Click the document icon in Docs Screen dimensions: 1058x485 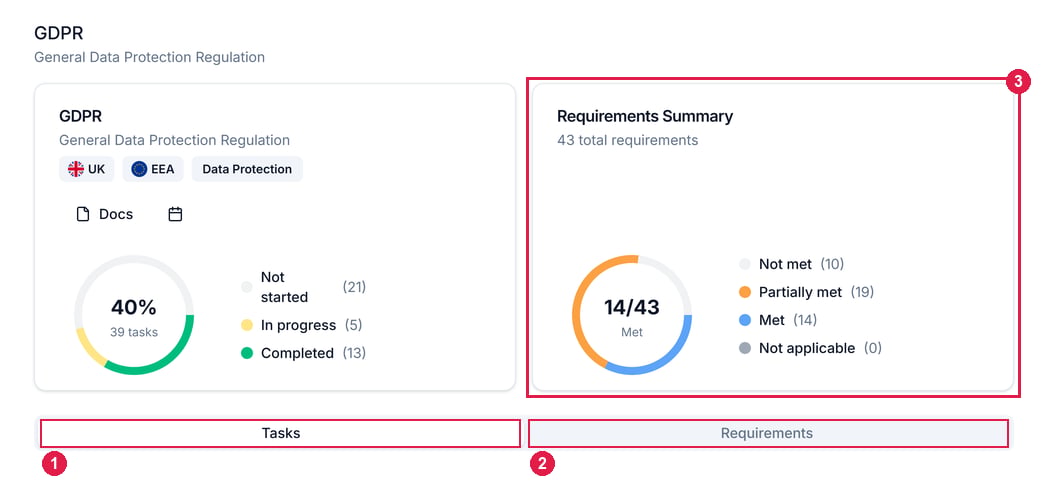(83, 215)
